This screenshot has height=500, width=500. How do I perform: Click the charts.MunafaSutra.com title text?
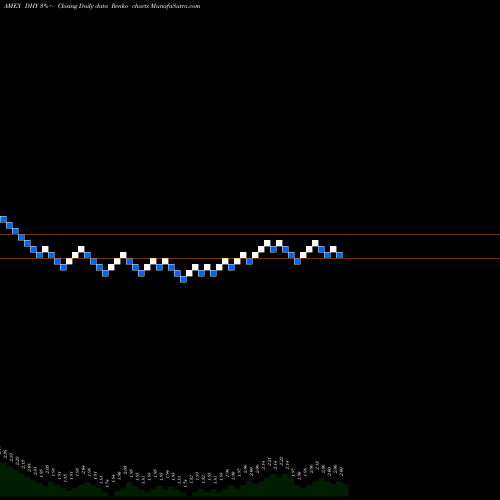click(x=166, y=6)
